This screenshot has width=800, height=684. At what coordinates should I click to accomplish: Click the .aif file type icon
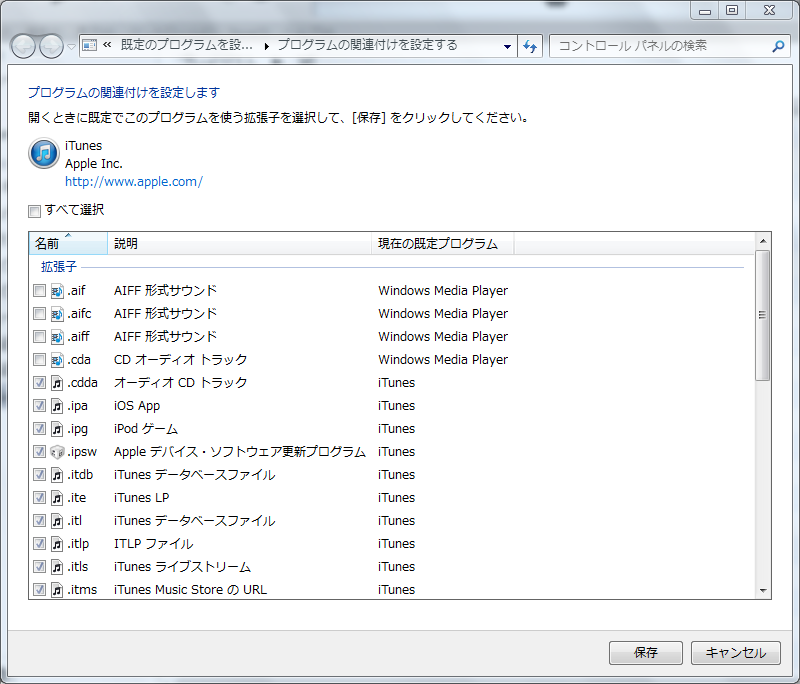pos(57,291)
